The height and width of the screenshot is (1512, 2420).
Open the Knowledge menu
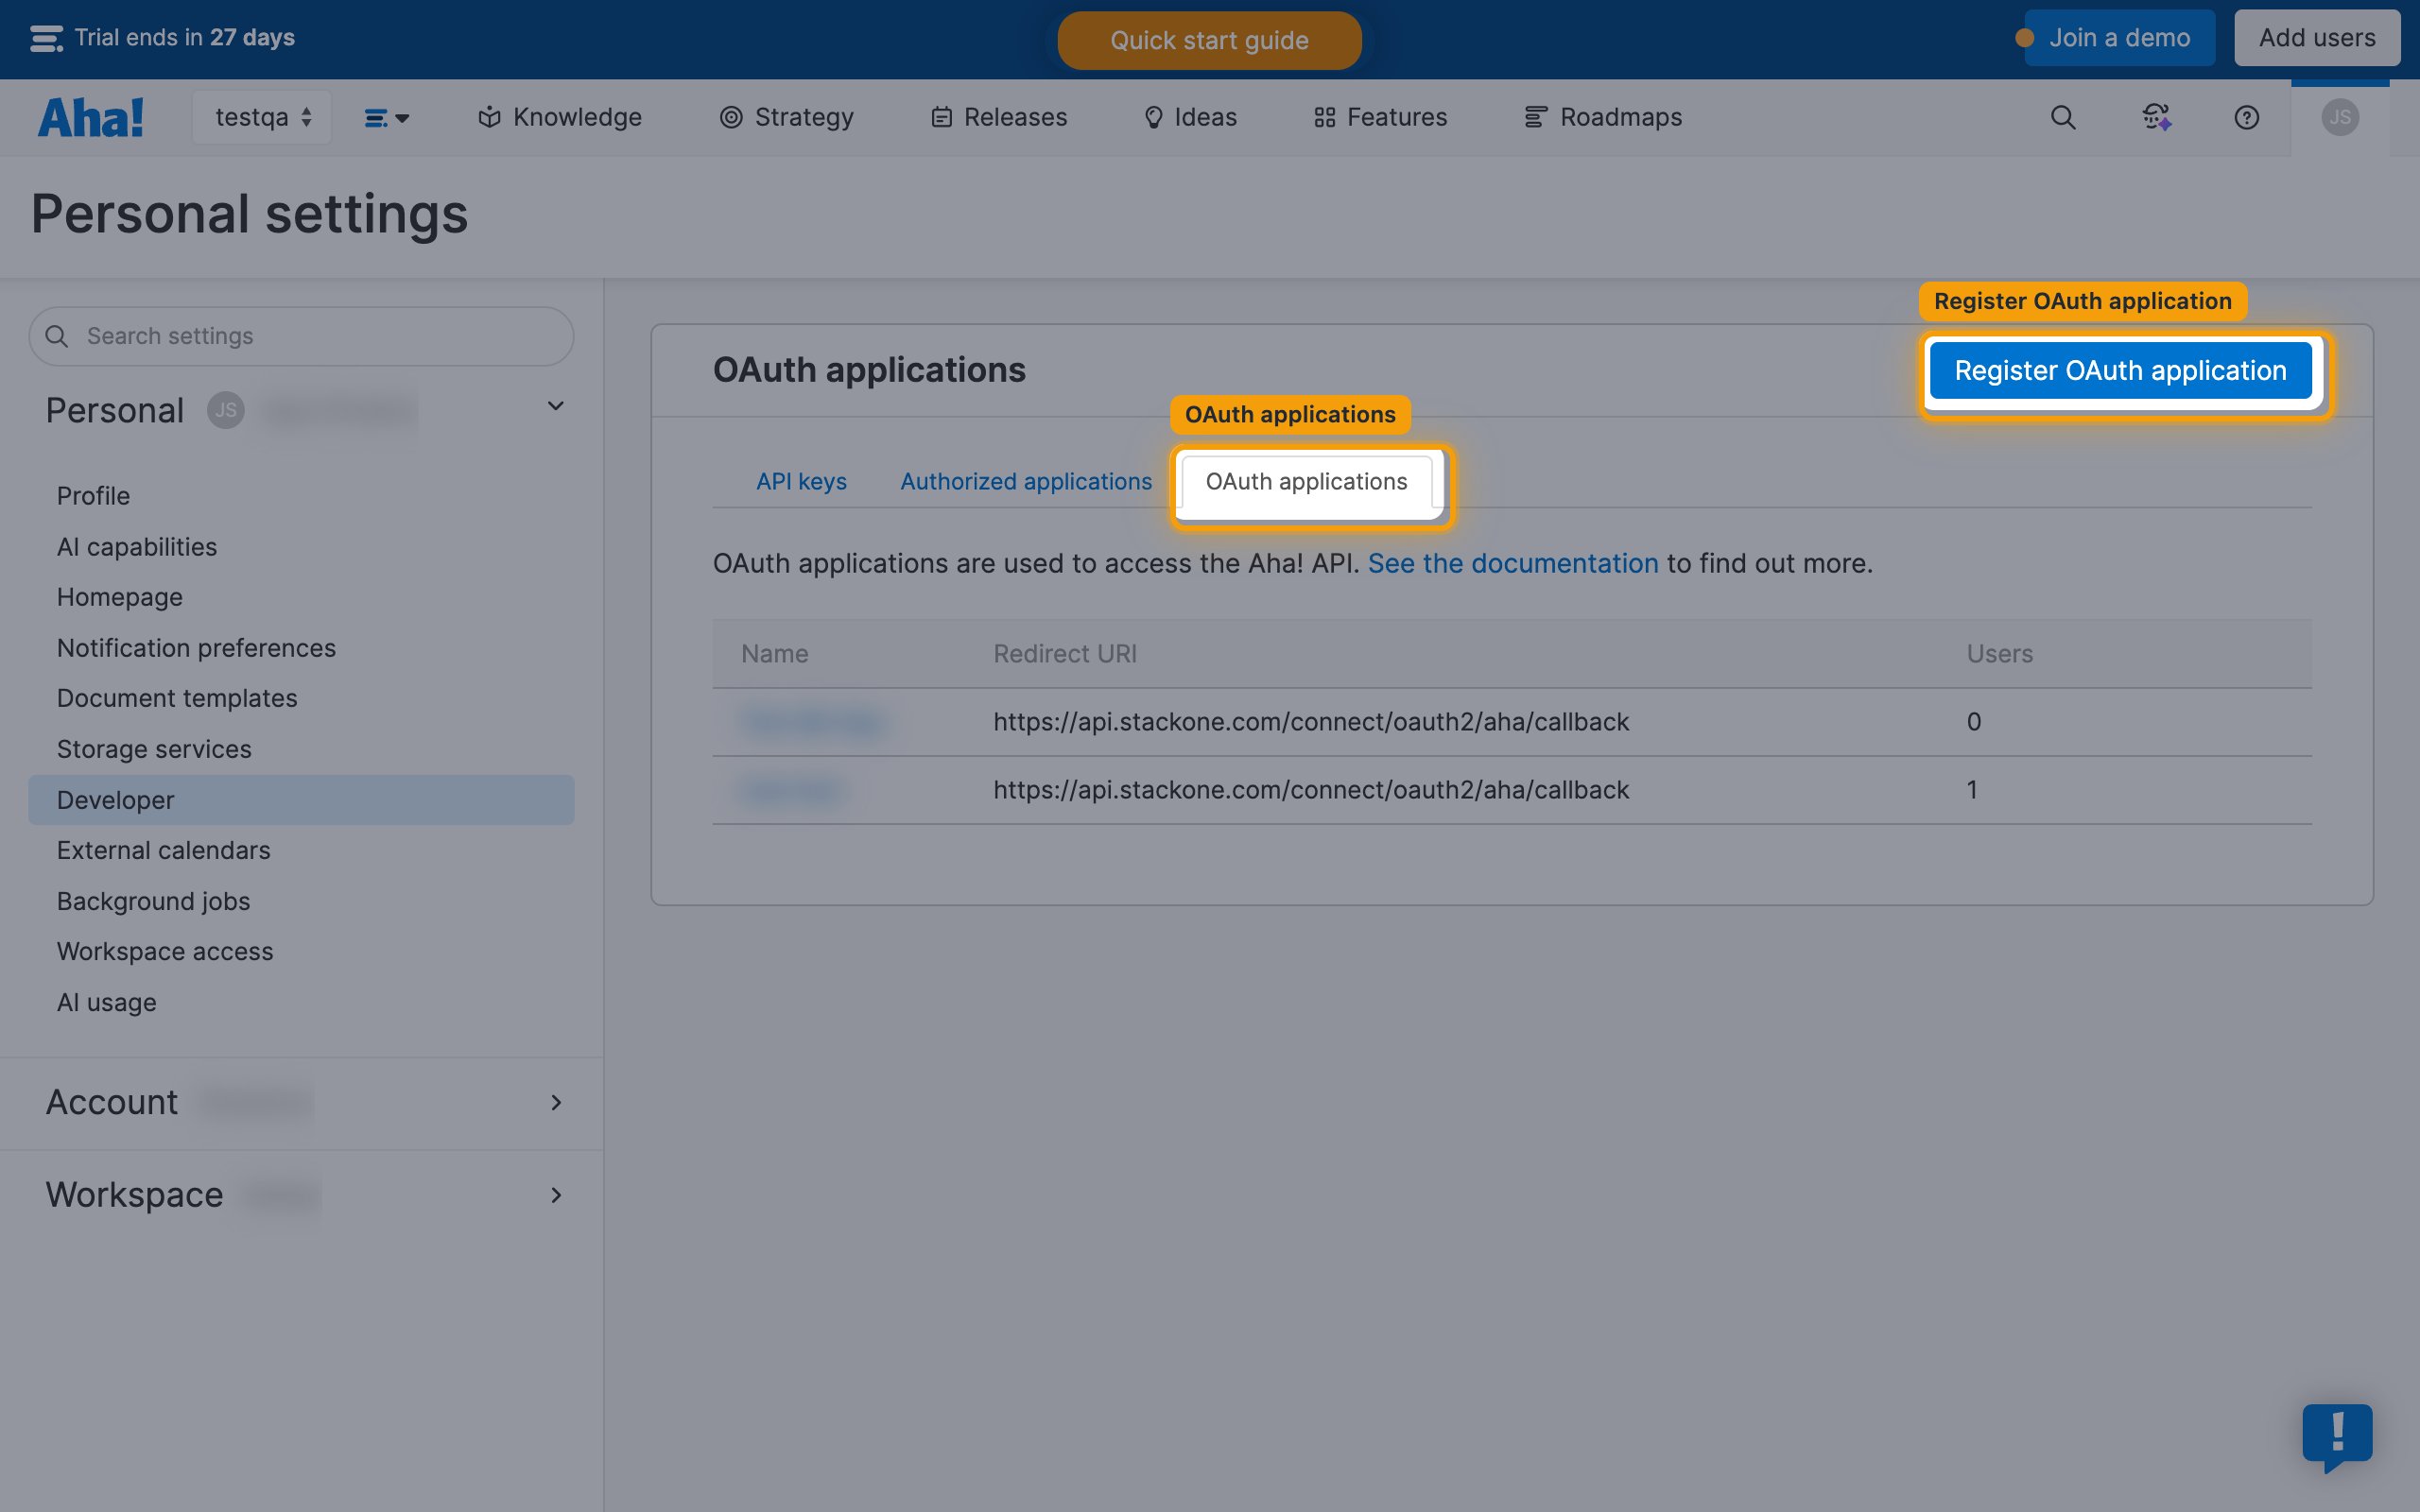coord(560,117)
